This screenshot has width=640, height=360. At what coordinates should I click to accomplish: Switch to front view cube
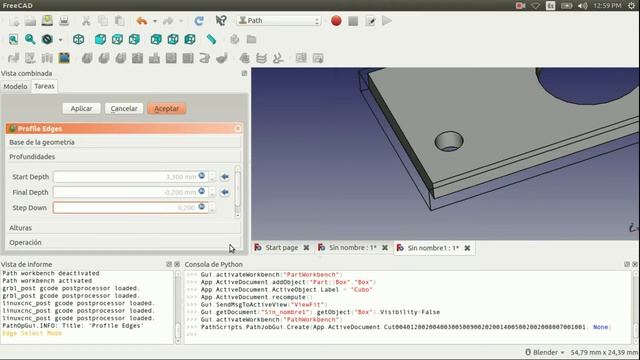tap(100, 39)
